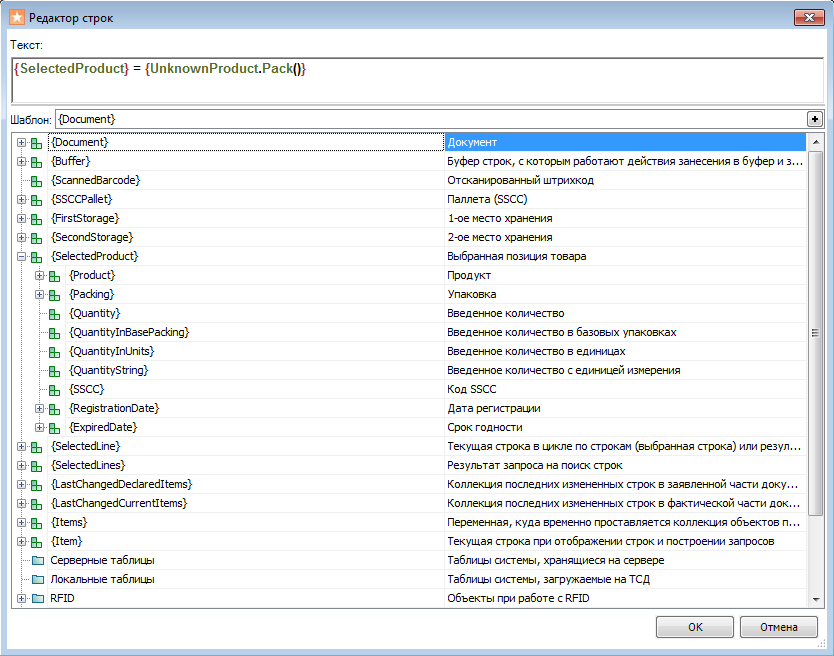Click the green icon beside {LastChangedDeclaredItems}
Image resolution: width=834 pixels, height=656 pixels.
coord(36,485)
